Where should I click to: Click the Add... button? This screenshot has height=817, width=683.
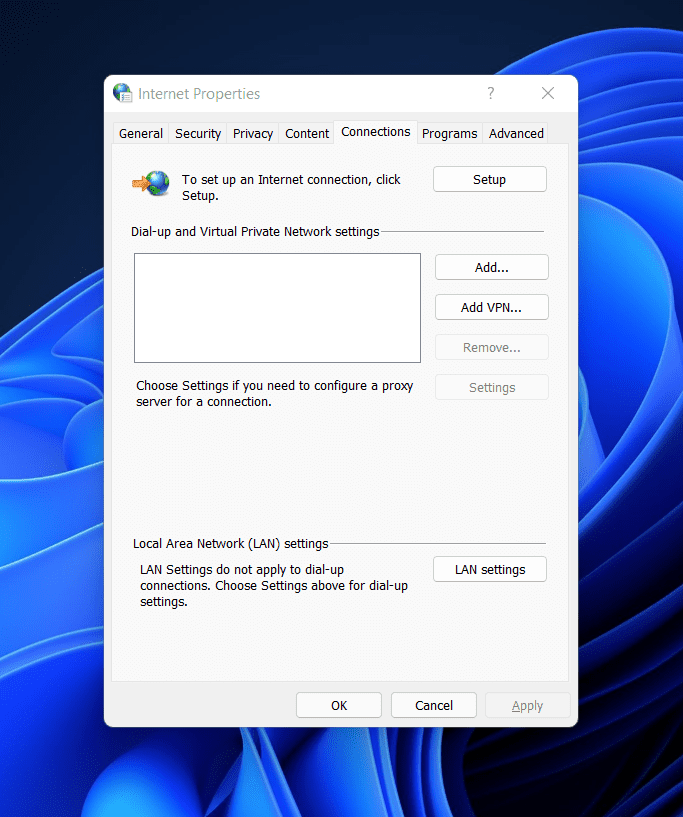click(492, 267)
